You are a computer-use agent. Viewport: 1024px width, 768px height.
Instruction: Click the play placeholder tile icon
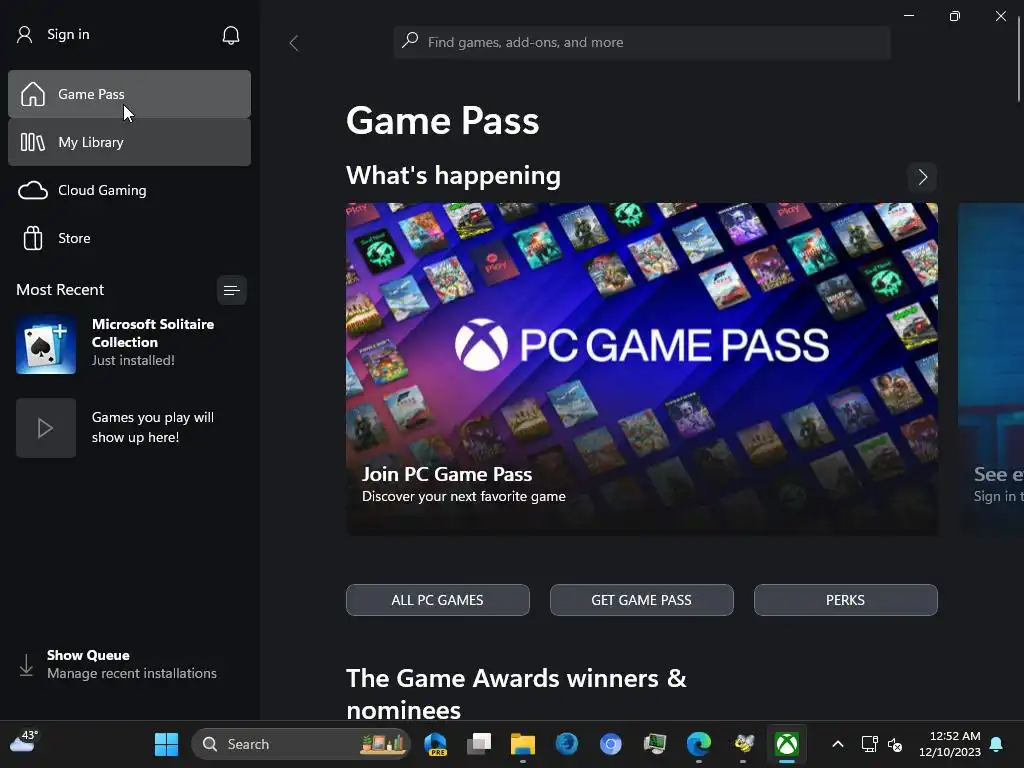(x=46, y=428)
